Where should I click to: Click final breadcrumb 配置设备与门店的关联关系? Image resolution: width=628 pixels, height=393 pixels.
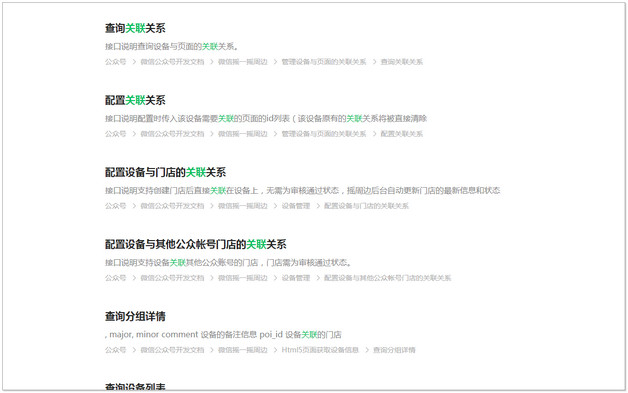click(366, 206)
